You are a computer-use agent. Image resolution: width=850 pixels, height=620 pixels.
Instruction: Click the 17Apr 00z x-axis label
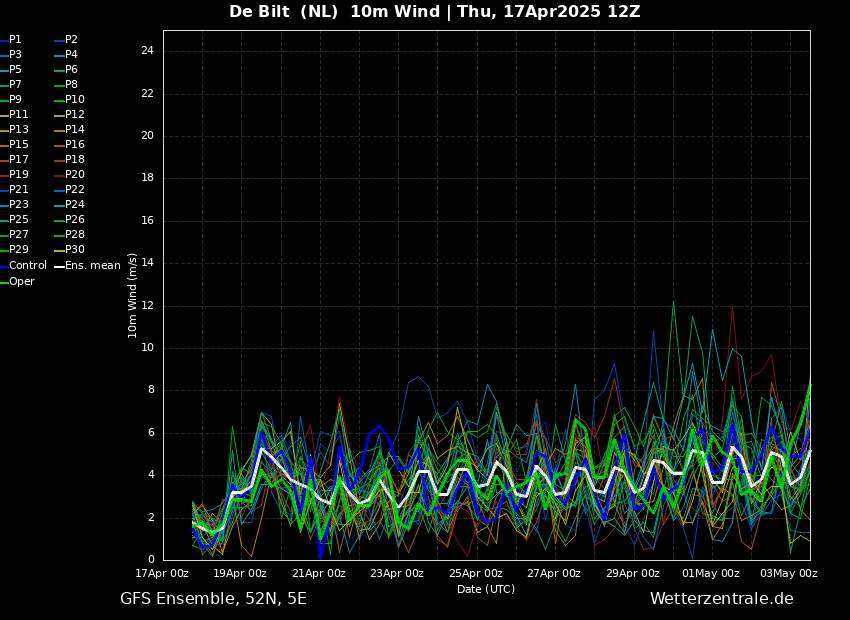click(162, 574)
